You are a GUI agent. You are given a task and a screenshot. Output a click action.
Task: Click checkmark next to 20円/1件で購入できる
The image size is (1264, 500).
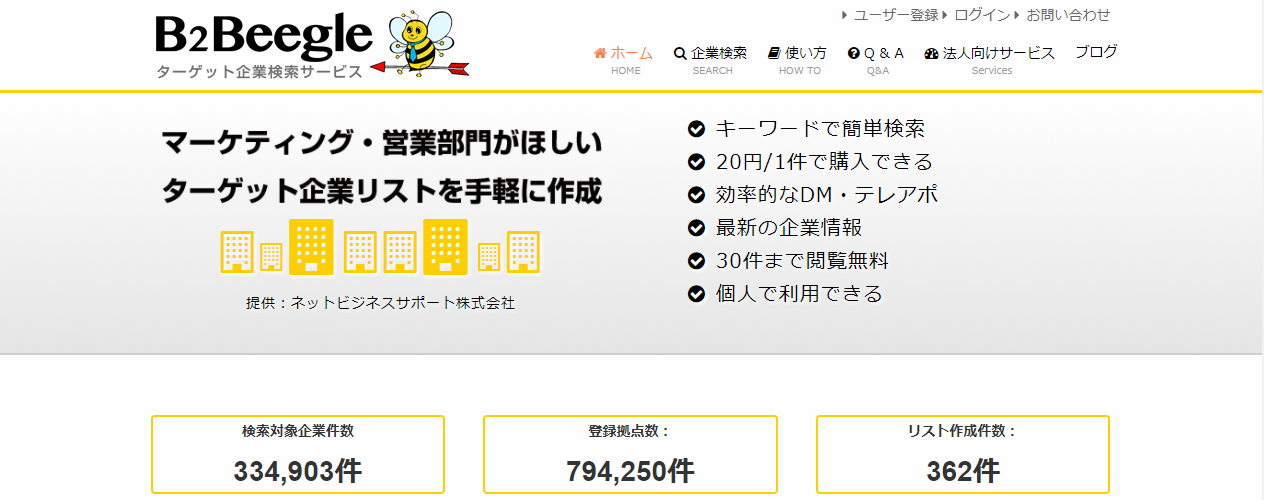pos(697,162)
